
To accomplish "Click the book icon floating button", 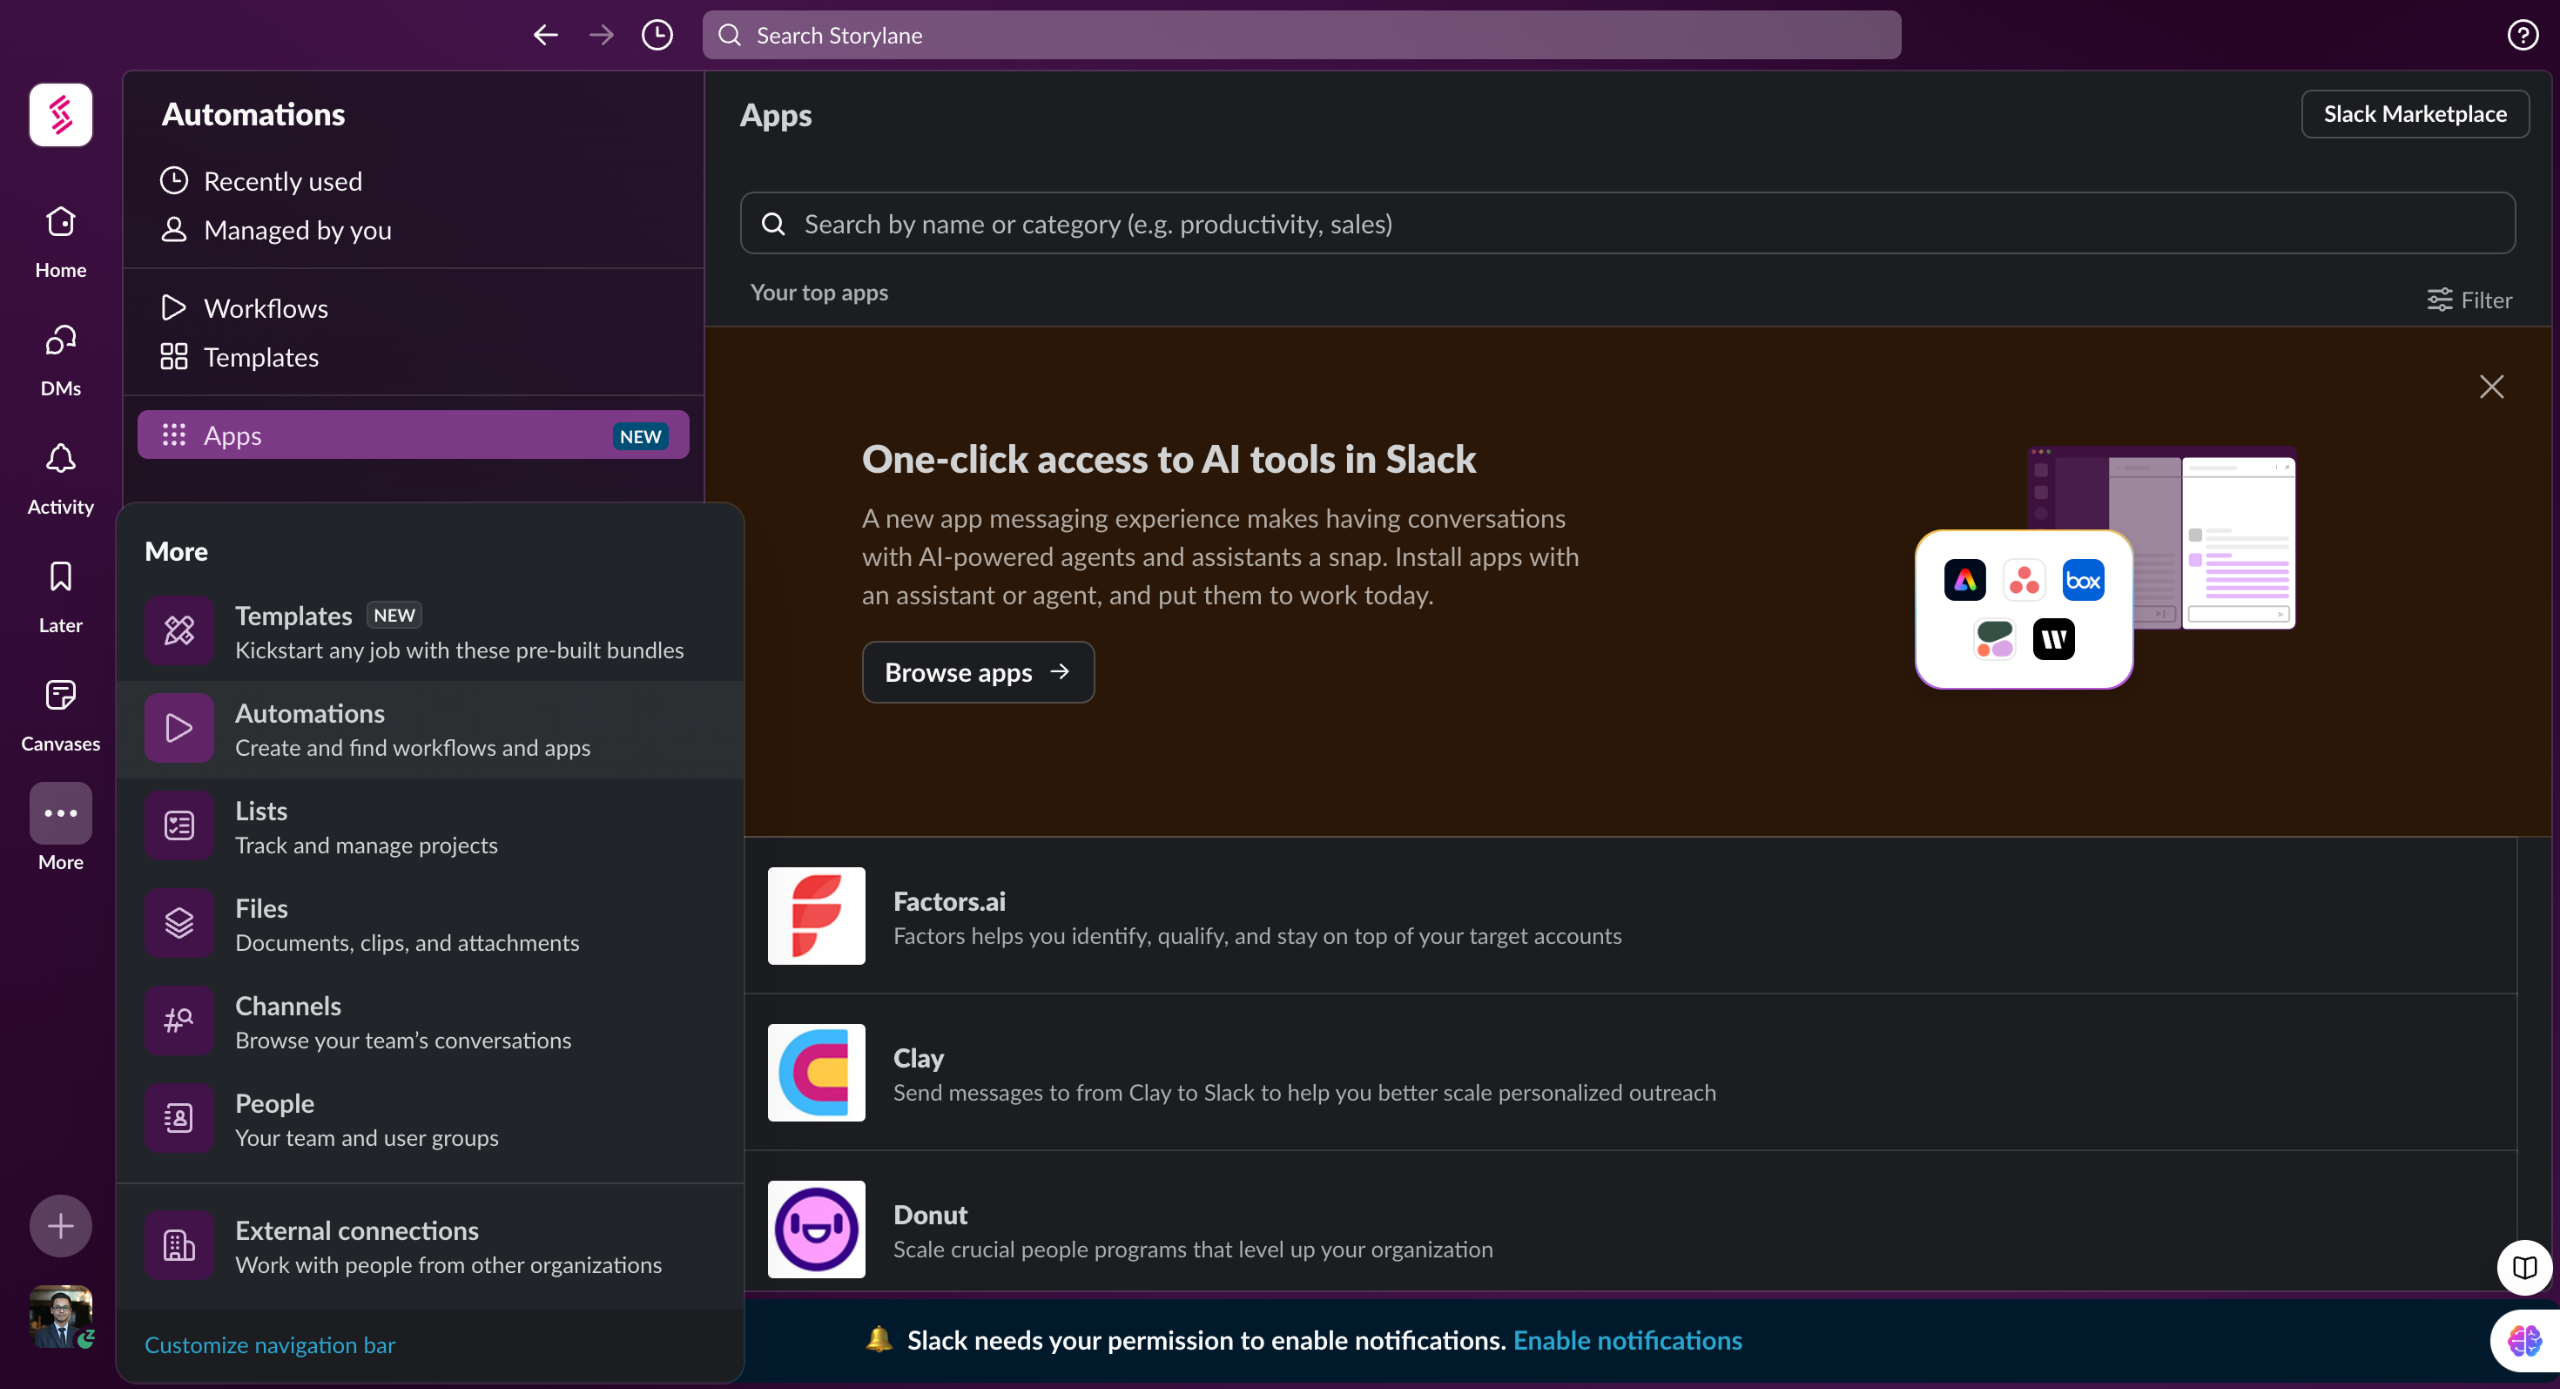I will [2524, 1267].
